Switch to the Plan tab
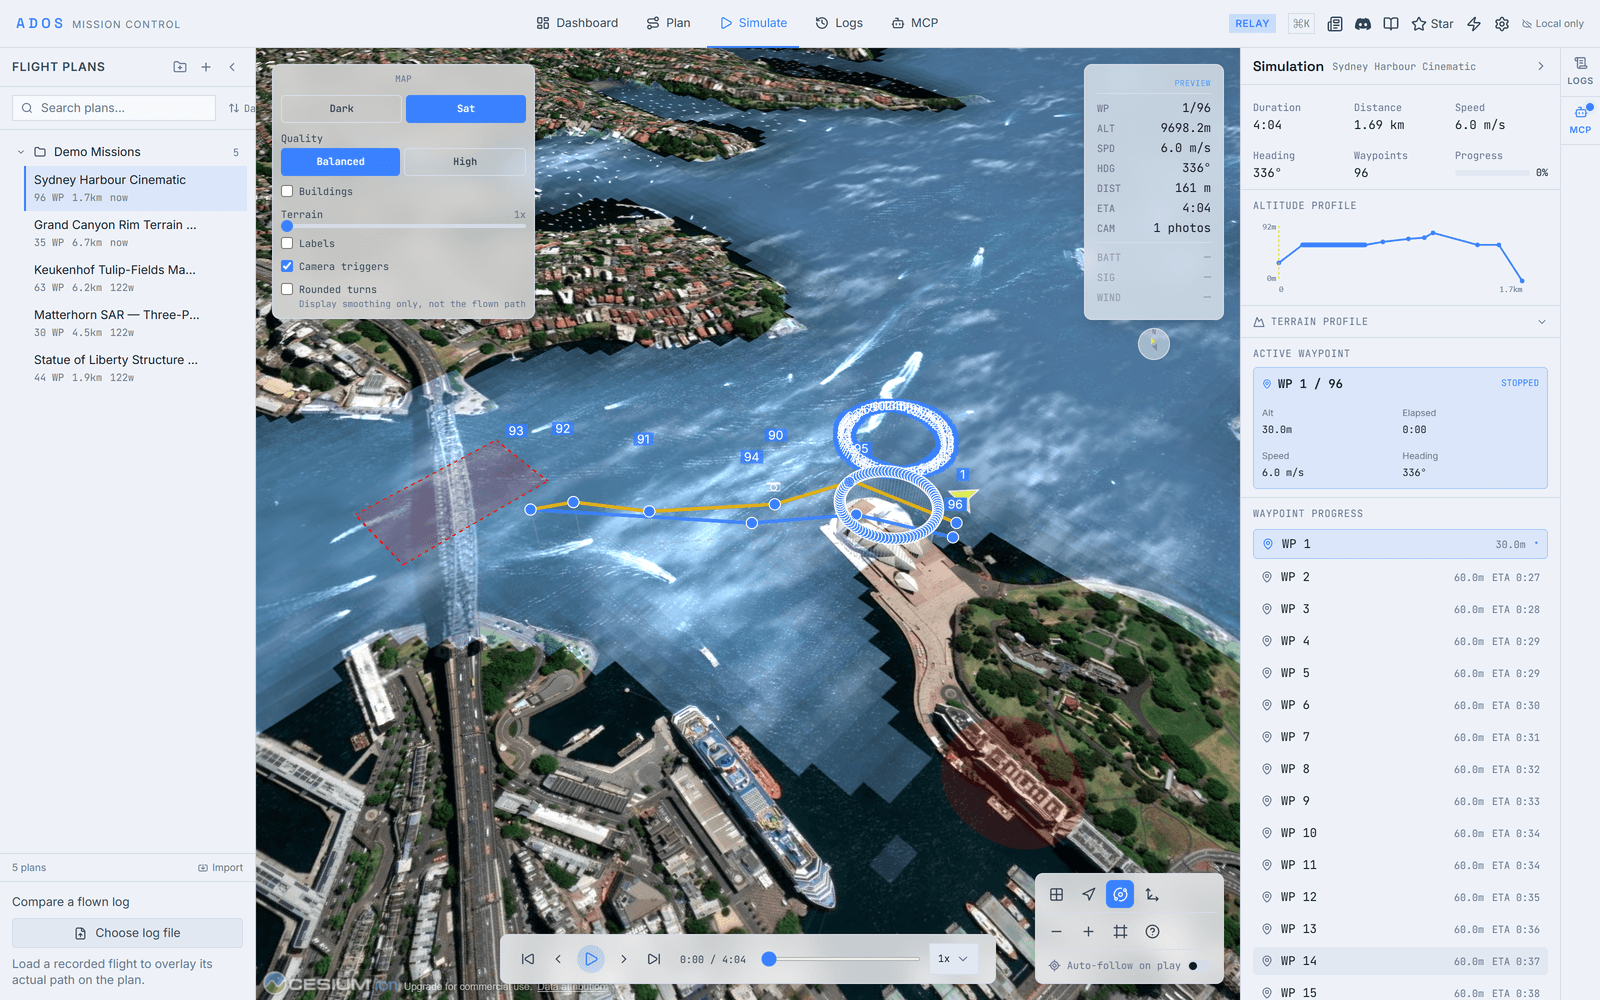The width and height of the screenshot is (1600, 1000). 668,23
